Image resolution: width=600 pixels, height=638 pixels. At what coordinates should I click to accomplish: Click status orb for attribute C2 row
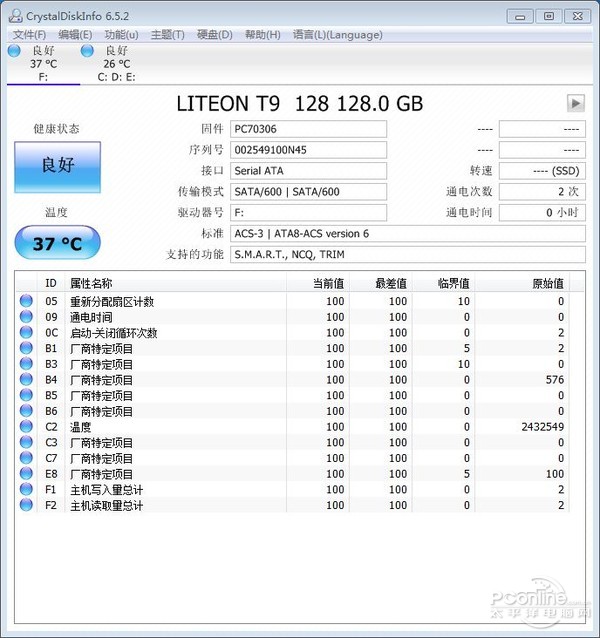pos(26,426)
